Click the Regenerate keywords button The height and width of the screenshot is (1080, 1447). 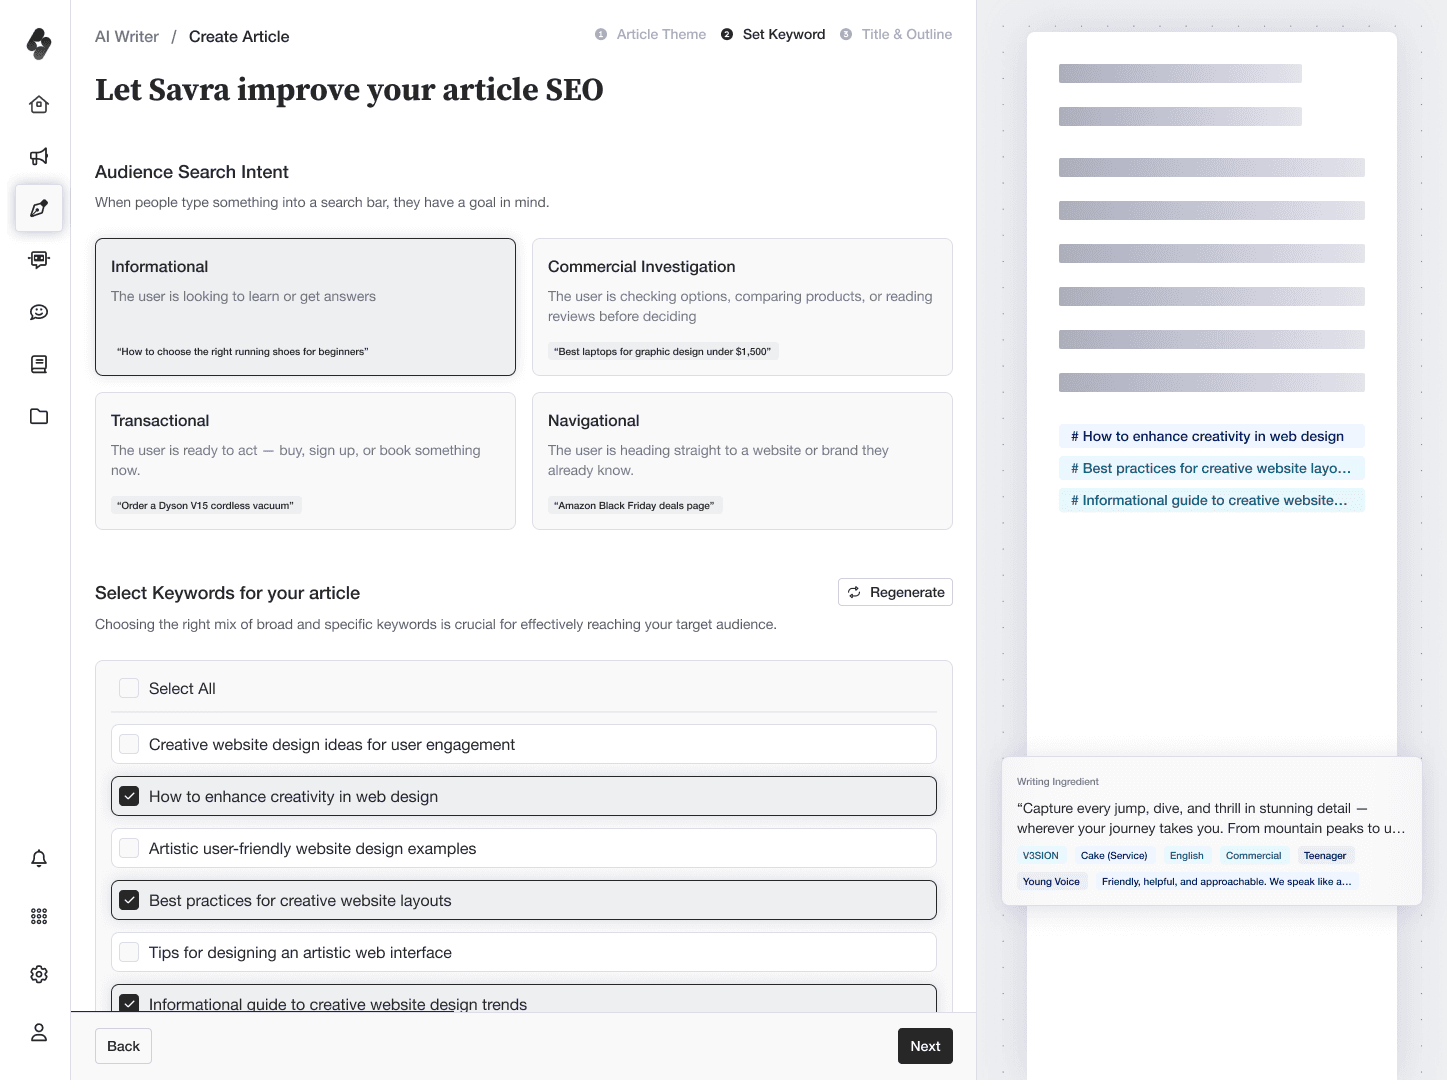pos(895,592)
